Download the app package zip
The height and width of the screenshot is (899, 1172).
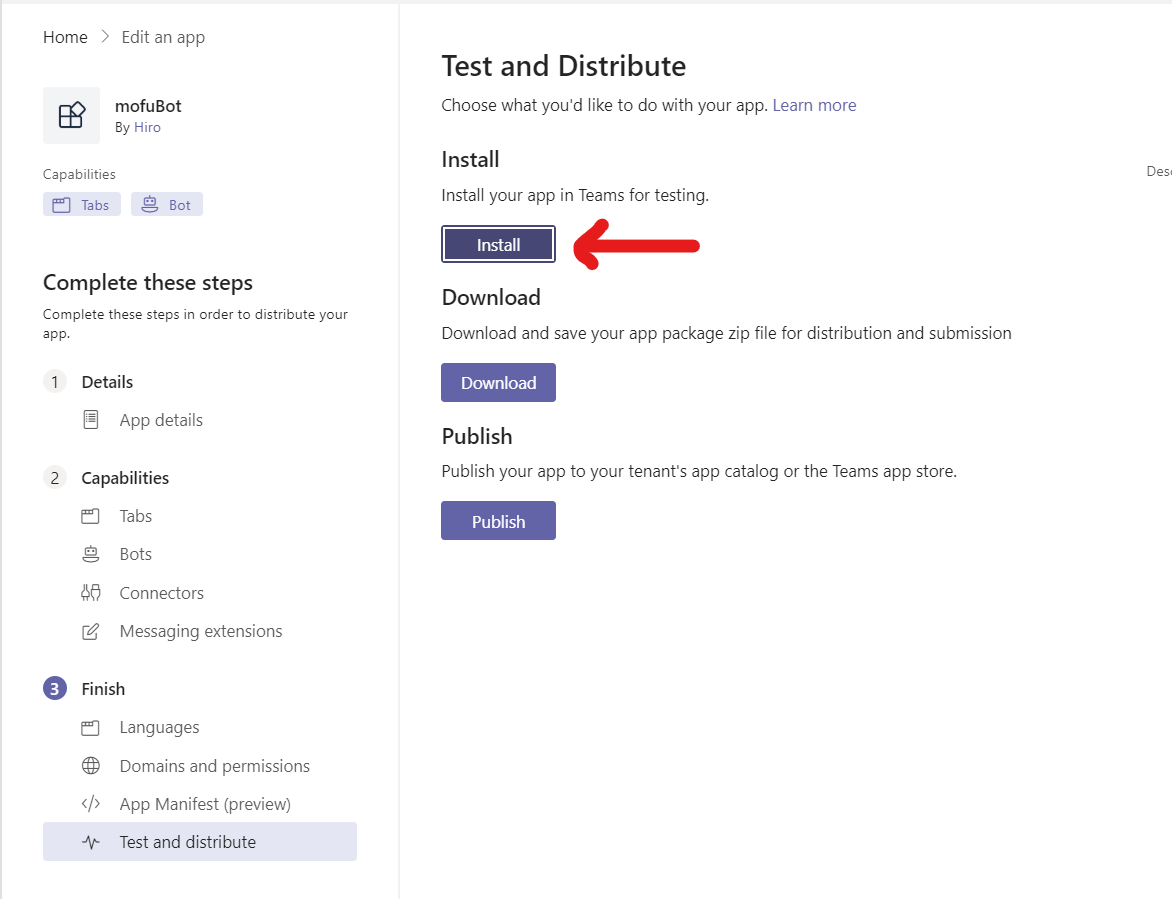pyautogui.click(x=499, y=383)
